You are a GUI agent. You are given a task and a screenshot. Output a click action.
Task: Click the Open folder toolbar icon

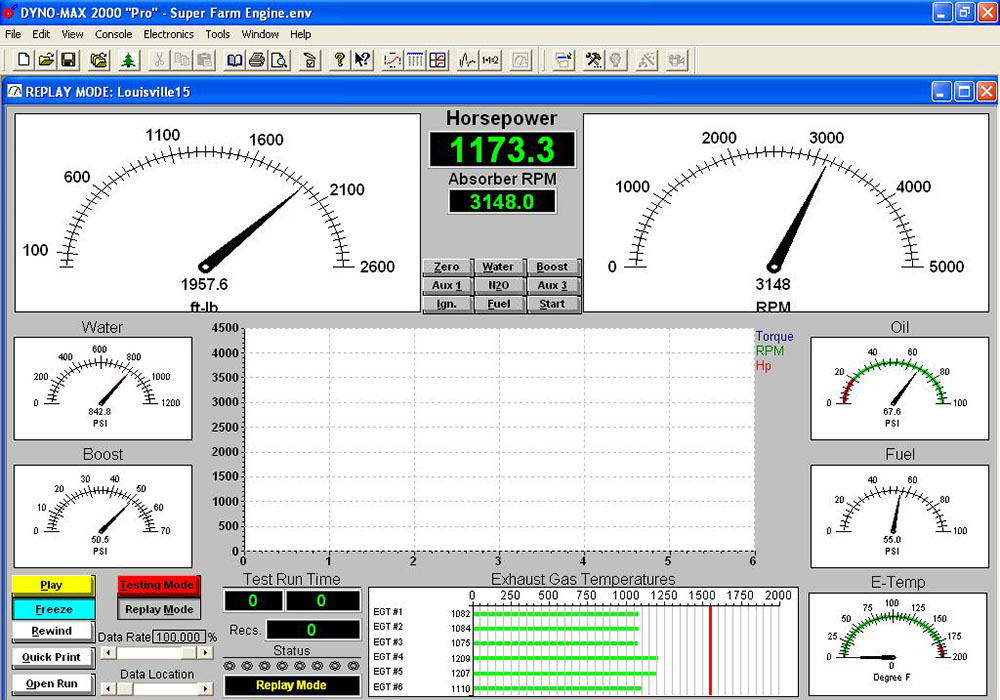pos(46,61)
